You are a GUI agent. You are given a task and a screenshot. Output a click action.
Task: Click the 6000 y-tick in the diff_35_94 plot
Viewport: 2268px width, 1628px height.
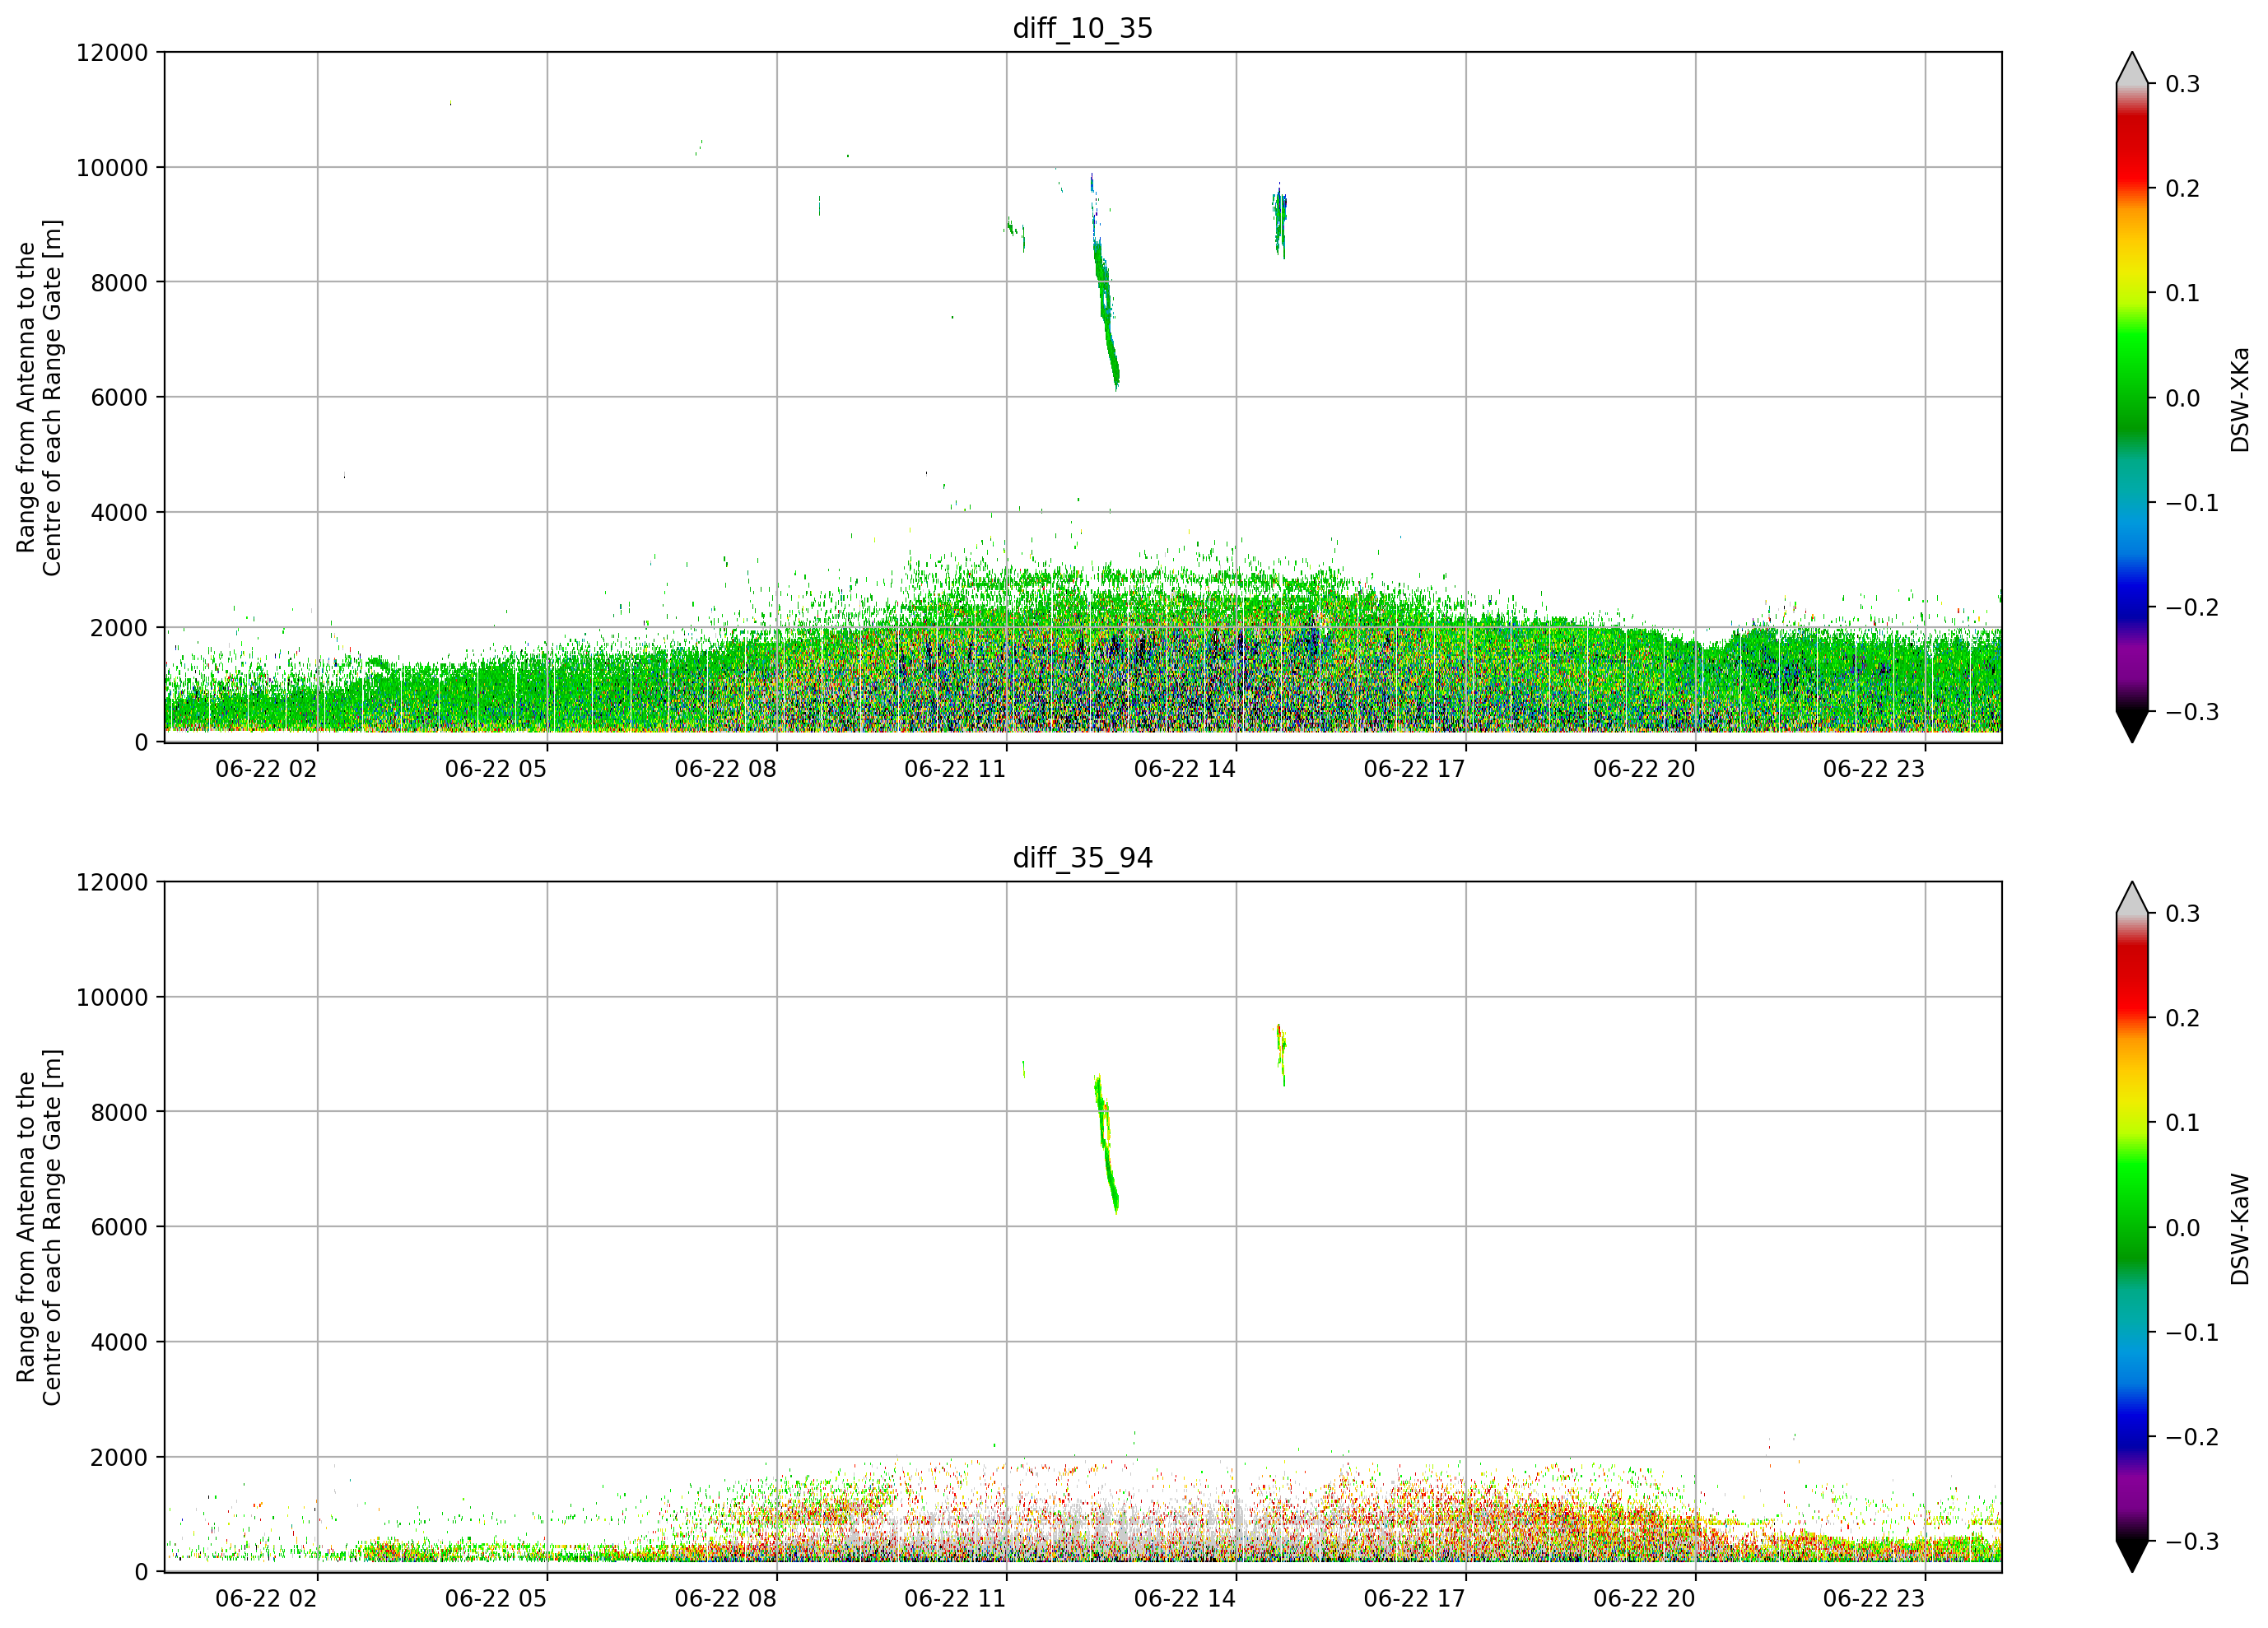[119, 1228]
